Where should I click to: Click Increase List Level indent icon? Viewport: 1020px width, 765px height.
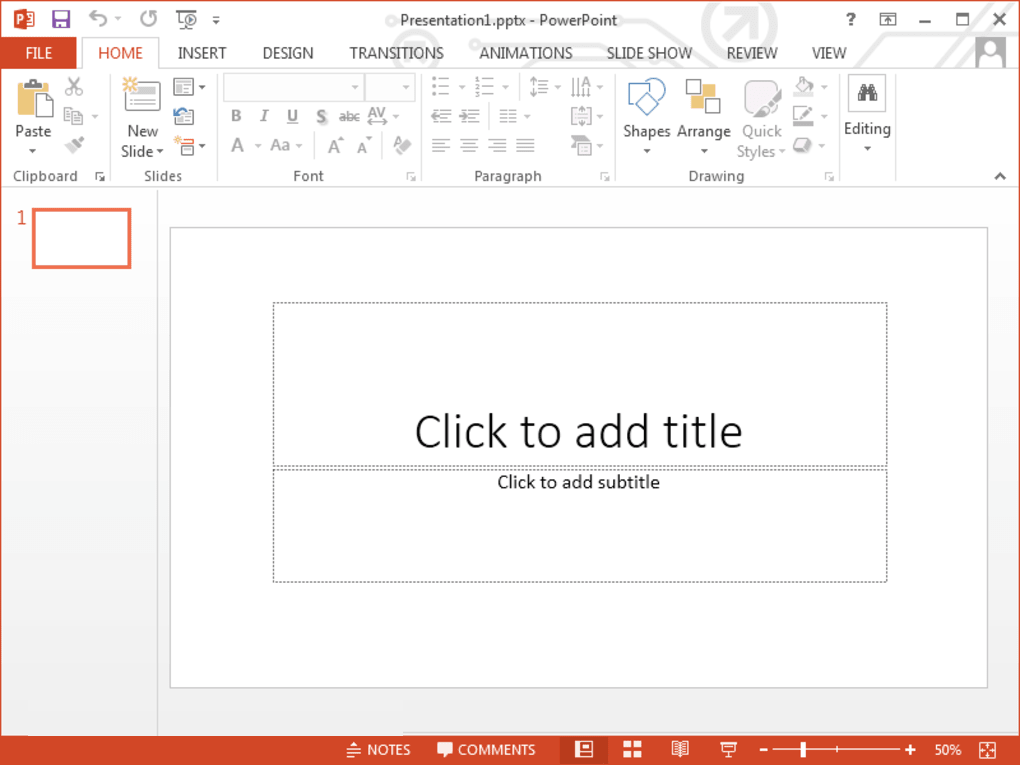click(x=469, y=116)
